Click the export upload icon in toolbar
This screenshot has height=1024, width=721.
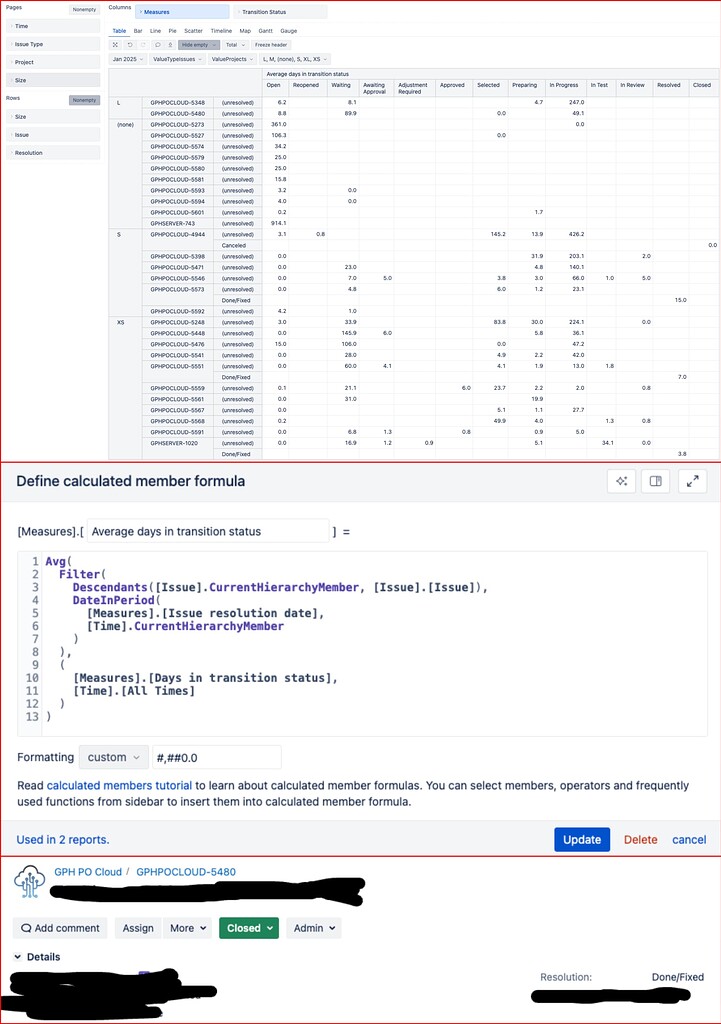click(170, 45)
